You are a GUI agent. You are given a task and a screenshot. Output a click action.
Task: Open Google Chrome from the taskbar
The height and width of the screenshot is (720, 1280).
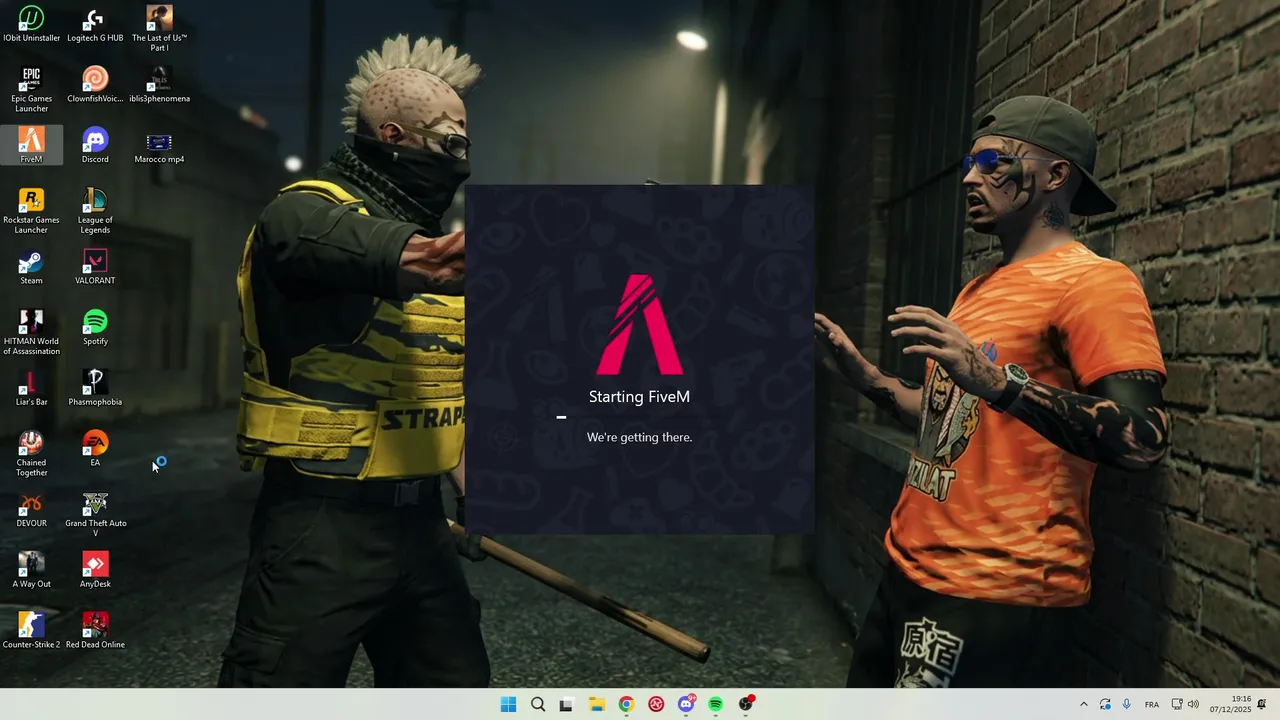[626, 704]
